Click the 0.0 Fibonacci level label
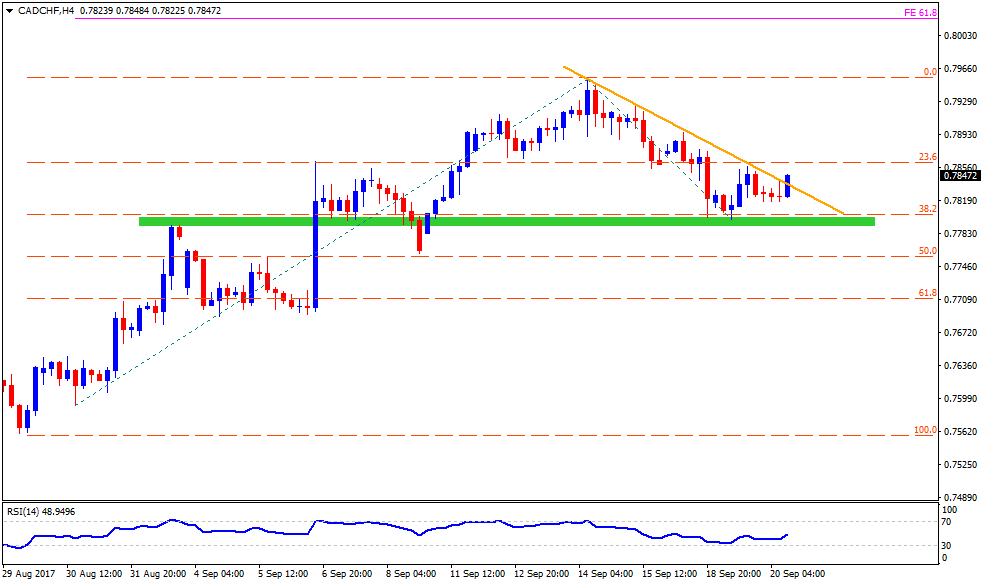981x585 pixels. 930,71
